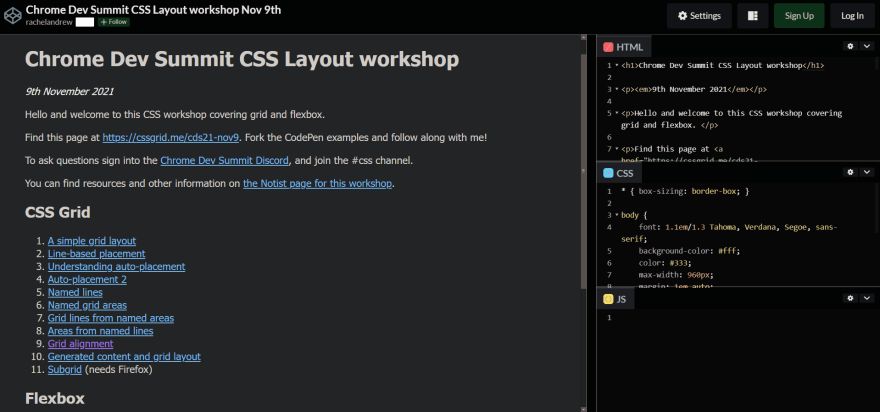
Task: Open Auto-placement 2 link
Action: click(87, 280)
